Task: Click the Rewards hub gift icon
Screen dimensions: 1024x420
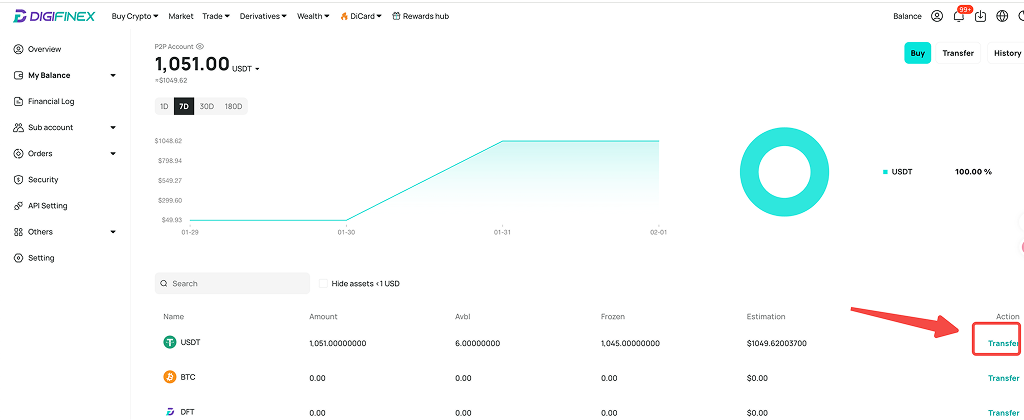Action: click(396, 16)
